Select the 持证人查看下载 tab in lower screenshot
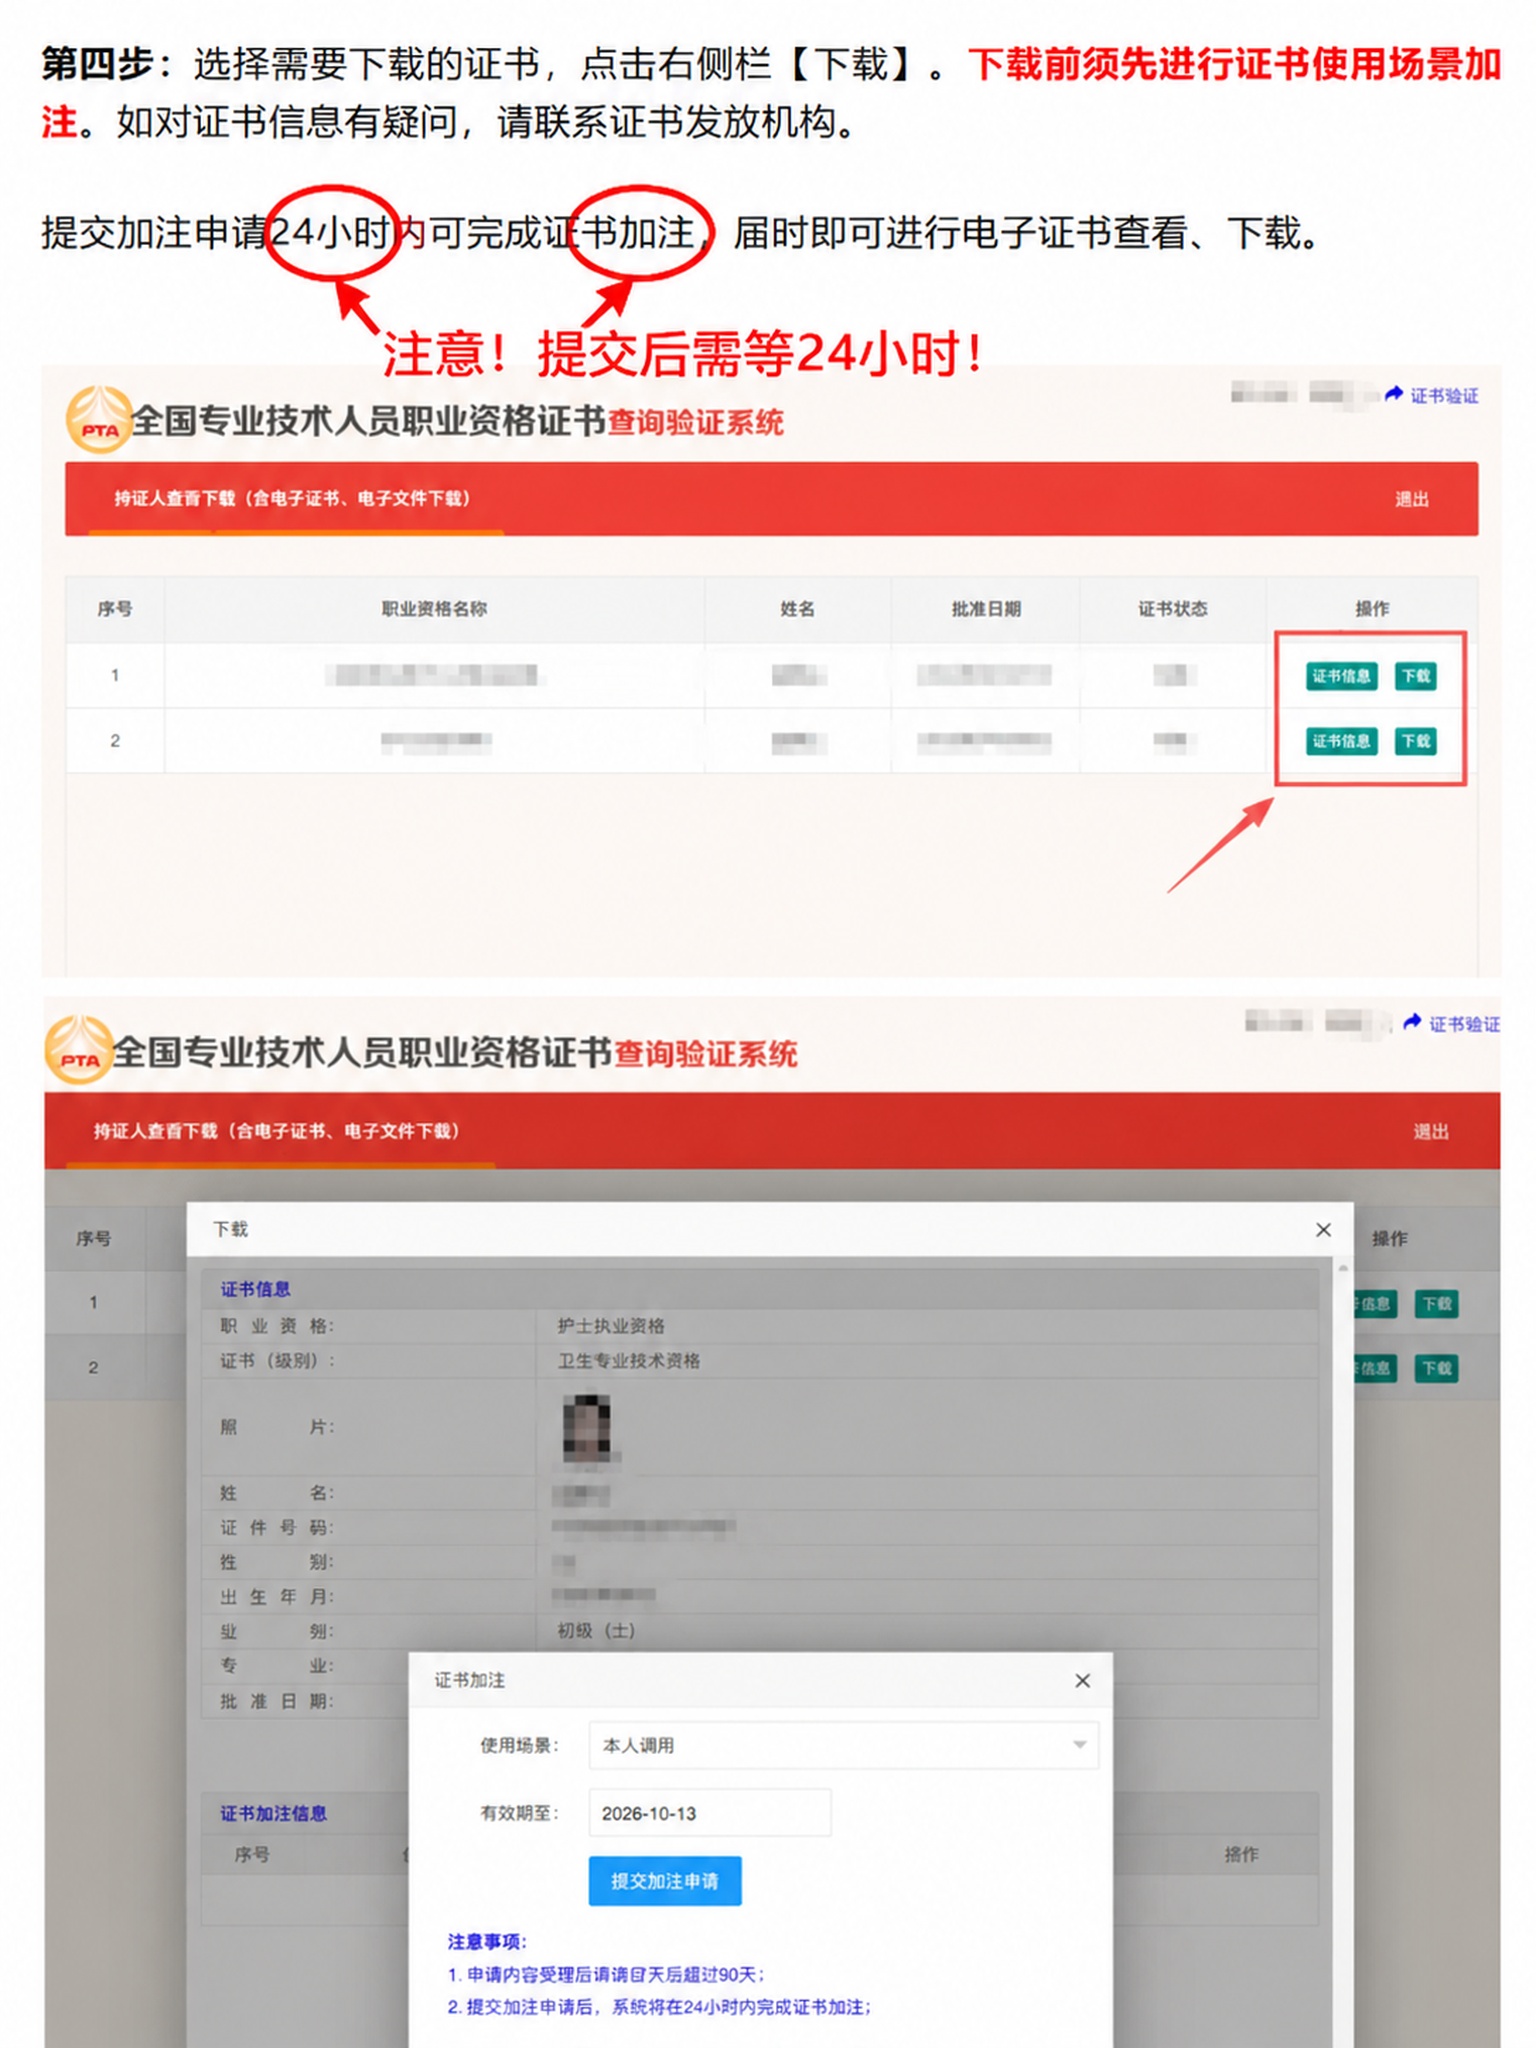Image resolution: width=1536 pixels, height=2048 pixels. pos(277,1131)
